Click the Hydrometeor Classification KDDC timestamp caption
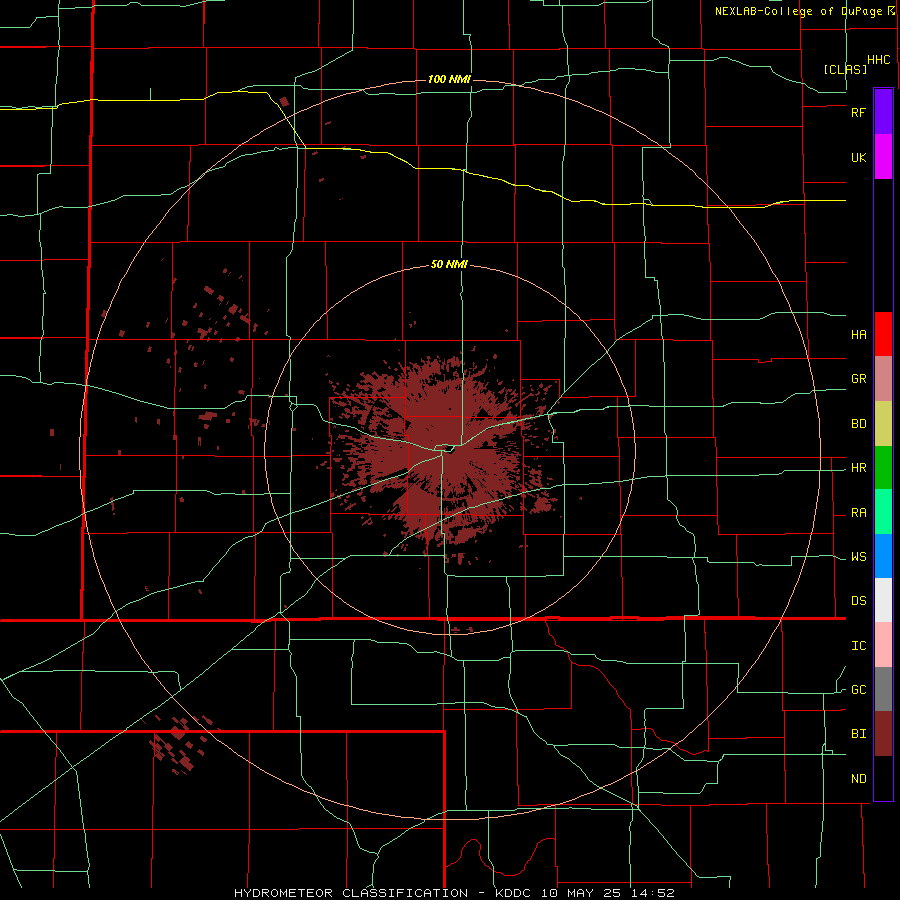This screenshot has width=900, height=900. [x=454, y=893]
